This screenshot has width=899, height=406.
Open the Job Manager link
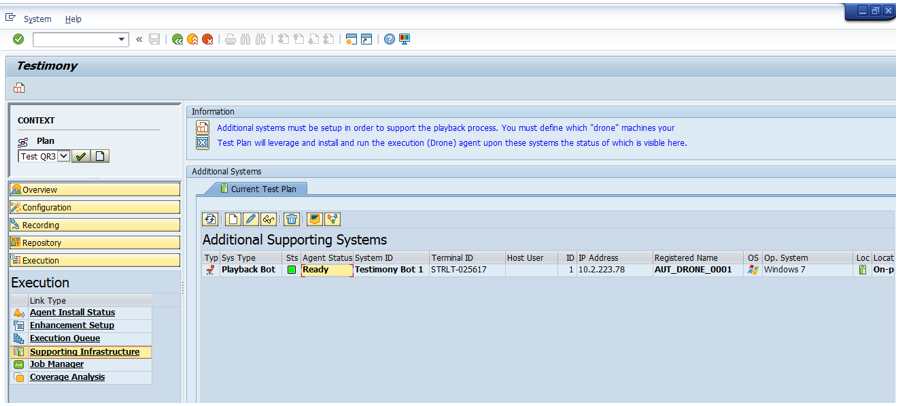pyautogui.click(x=57, y=364)
